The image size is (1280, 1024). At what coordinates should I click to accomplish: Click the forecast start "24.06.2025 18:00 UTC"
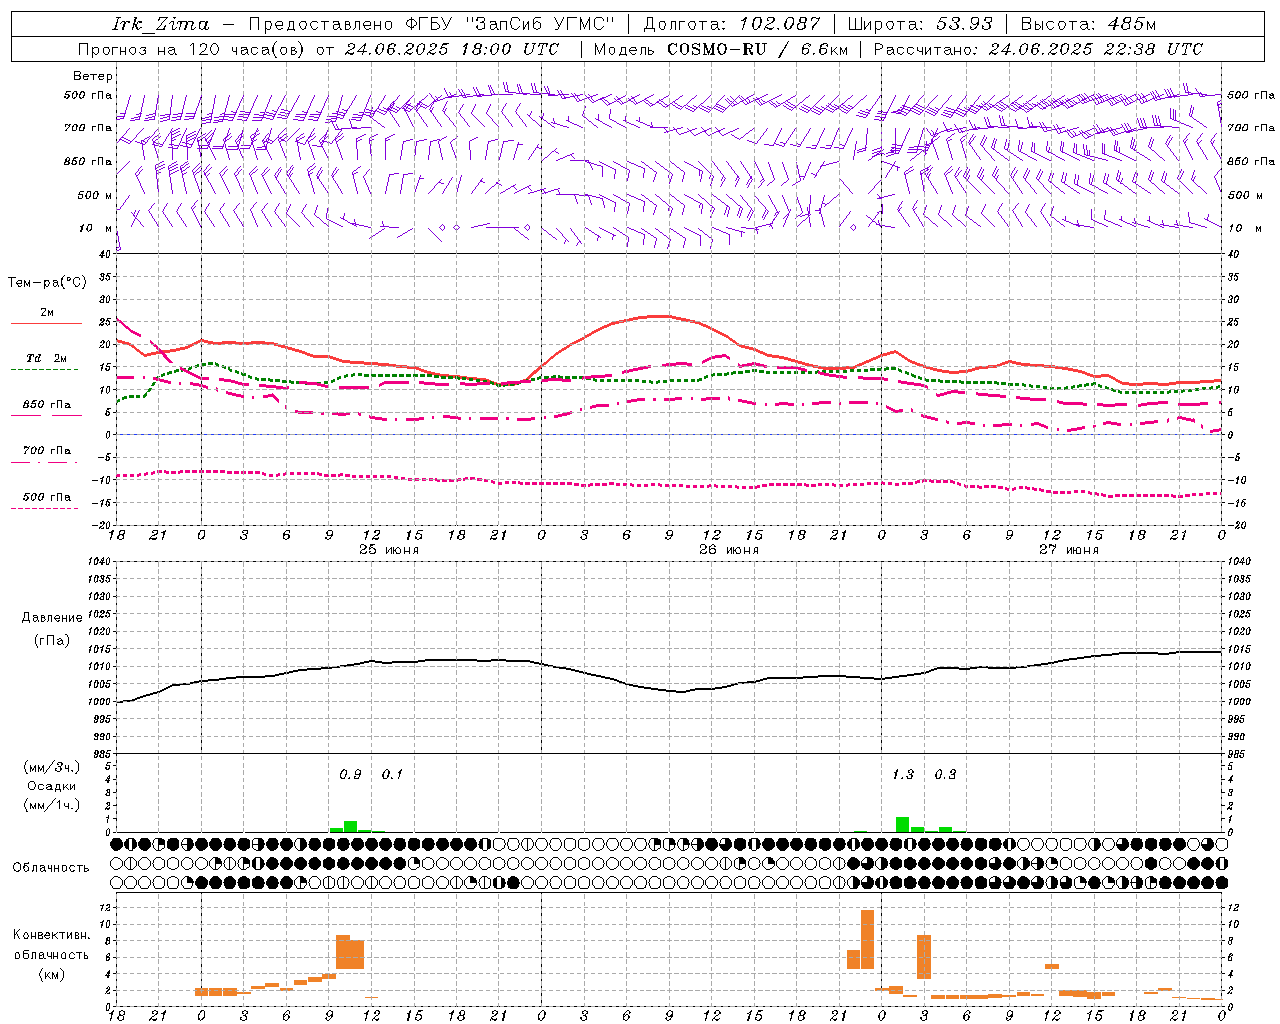pos(452,49)
